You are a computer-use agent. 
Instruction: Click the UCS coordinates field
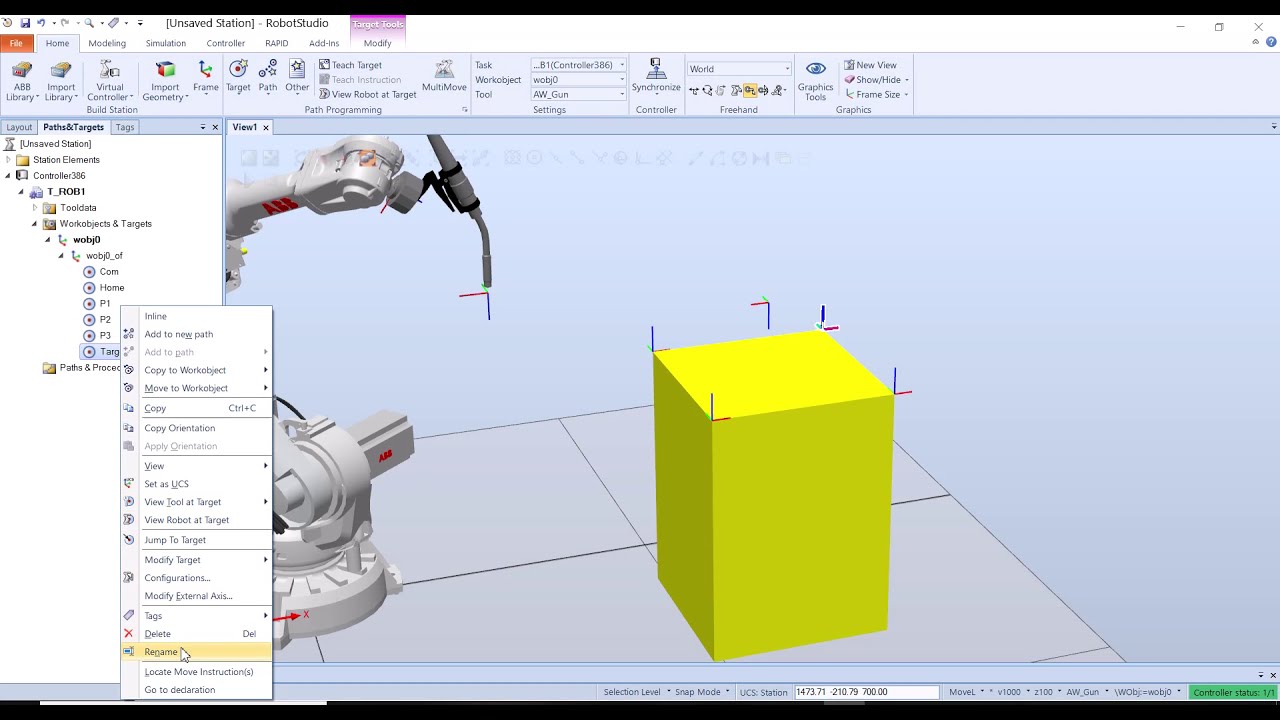pyautogui.click(x=866, y=692)
